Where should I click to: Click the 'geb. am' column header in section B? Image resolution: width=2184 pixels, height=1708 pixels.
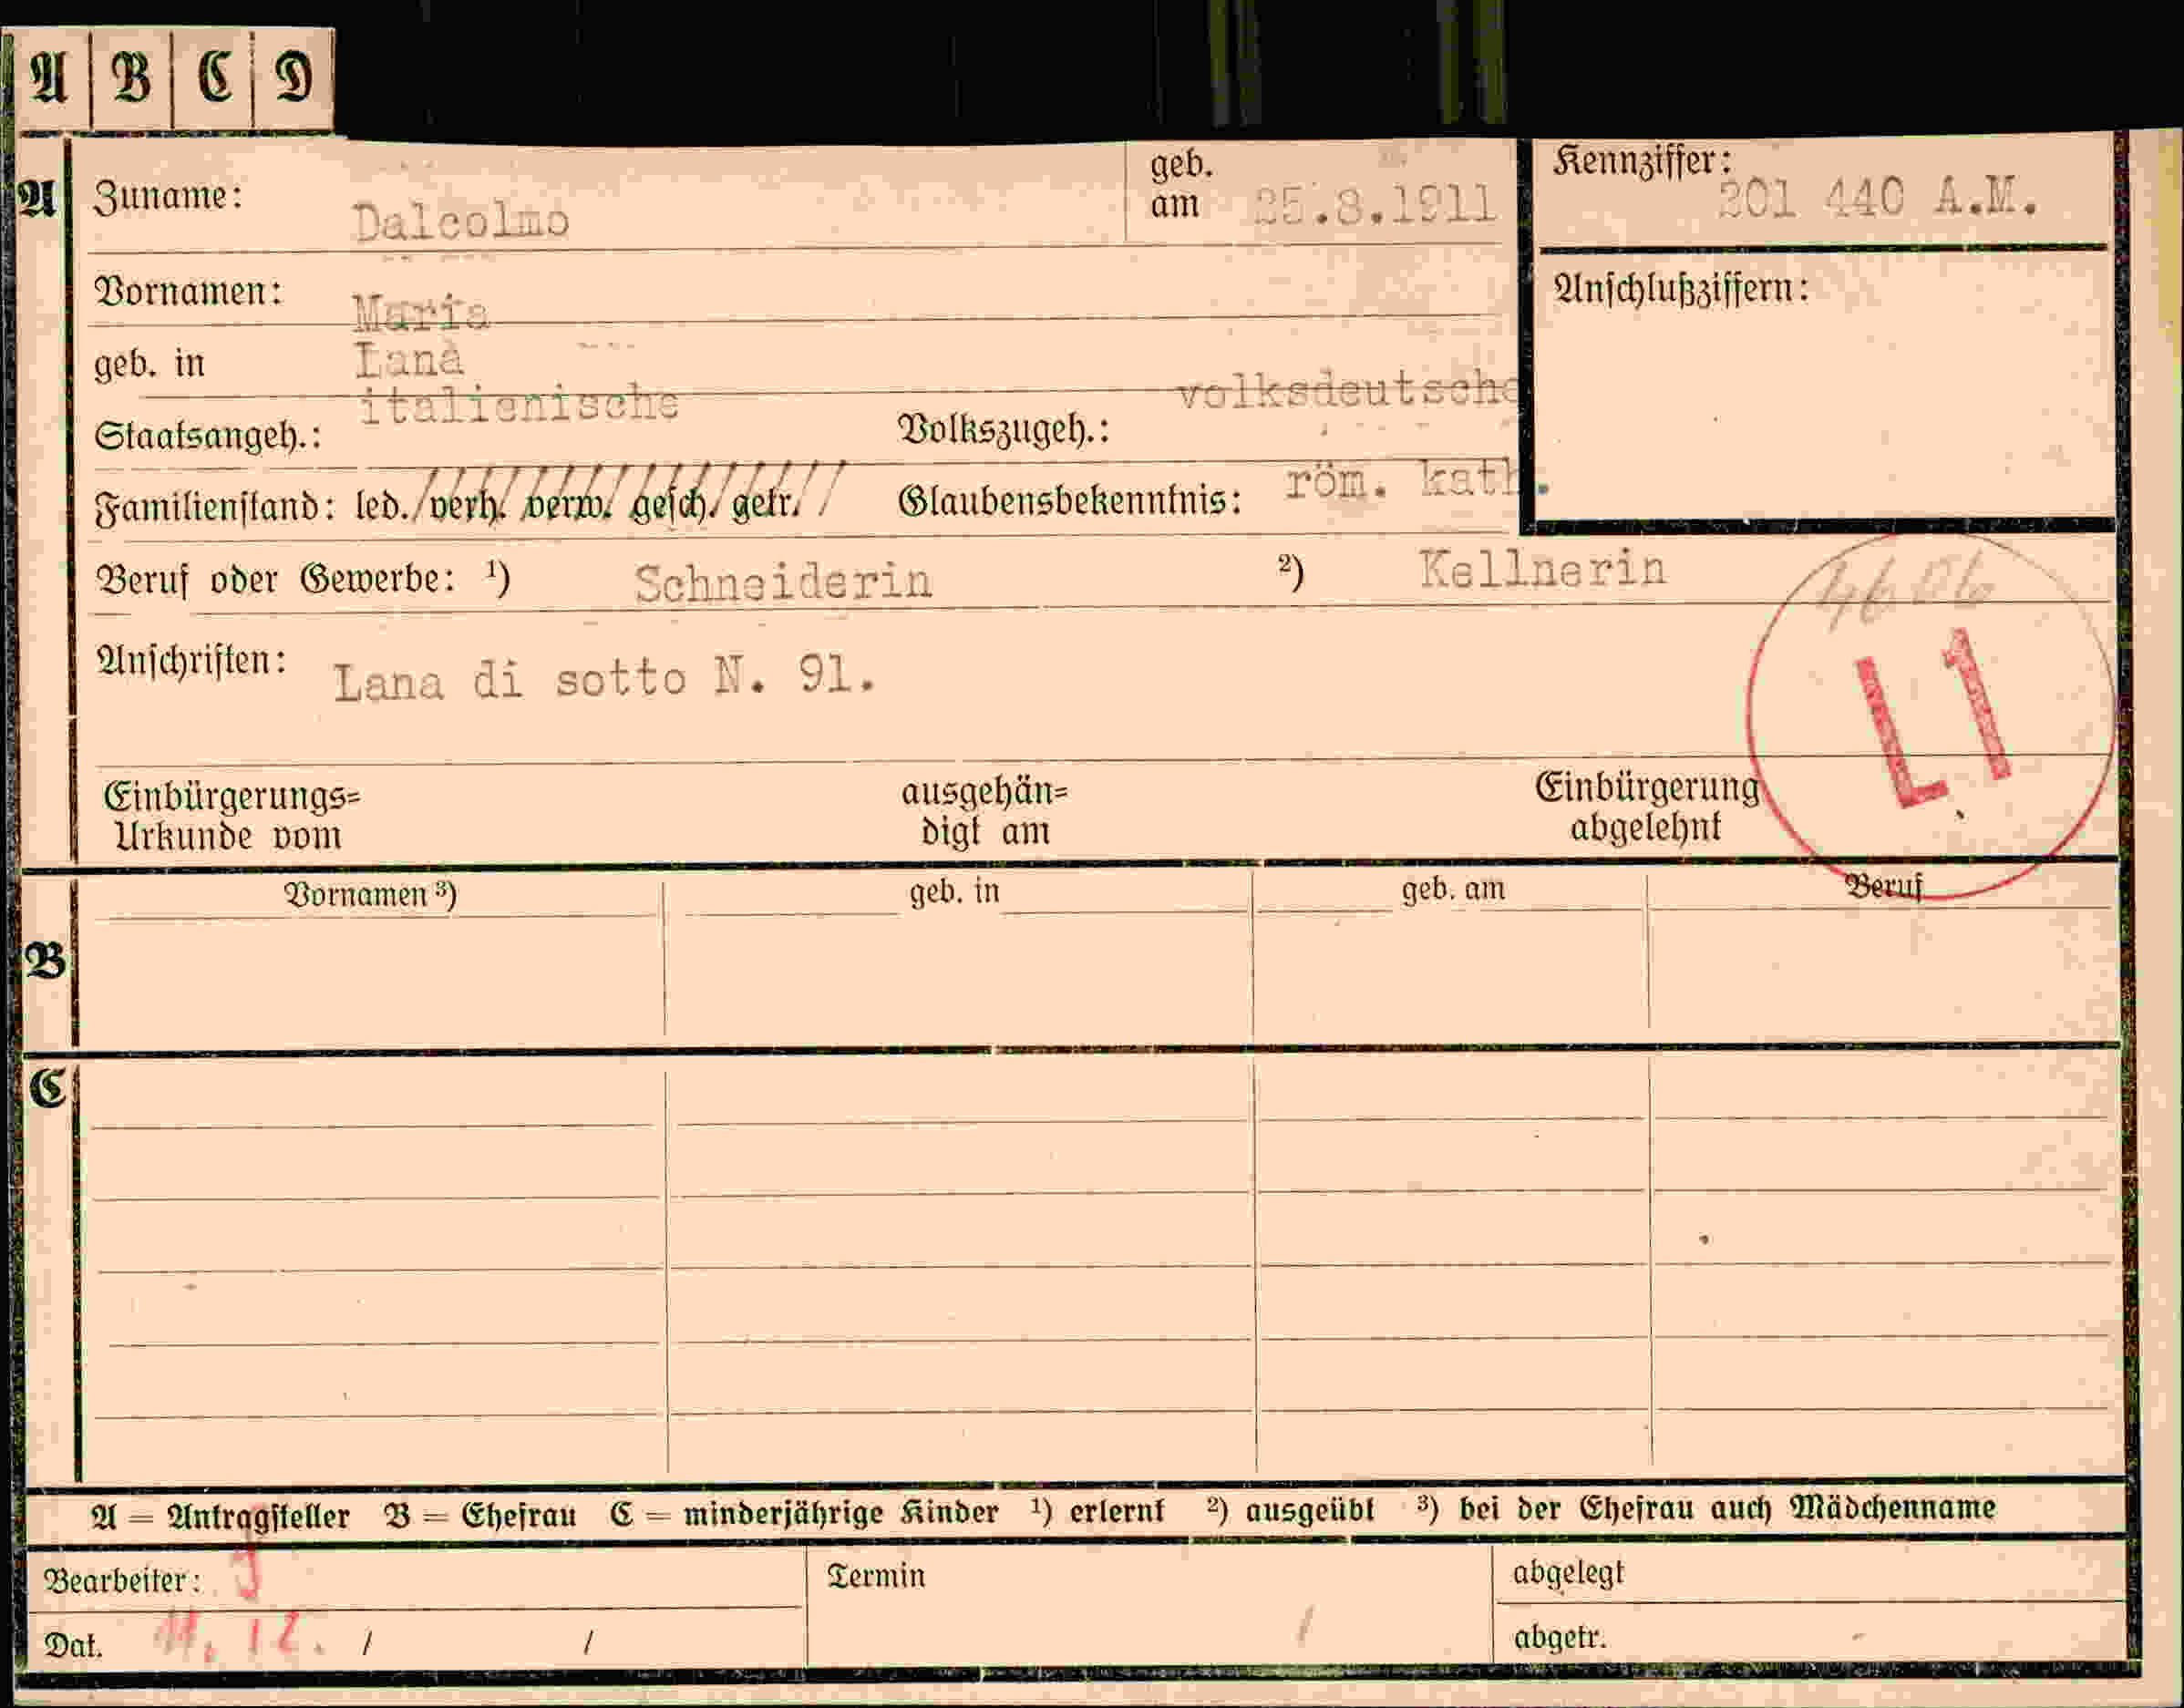tap(1453, 889)
